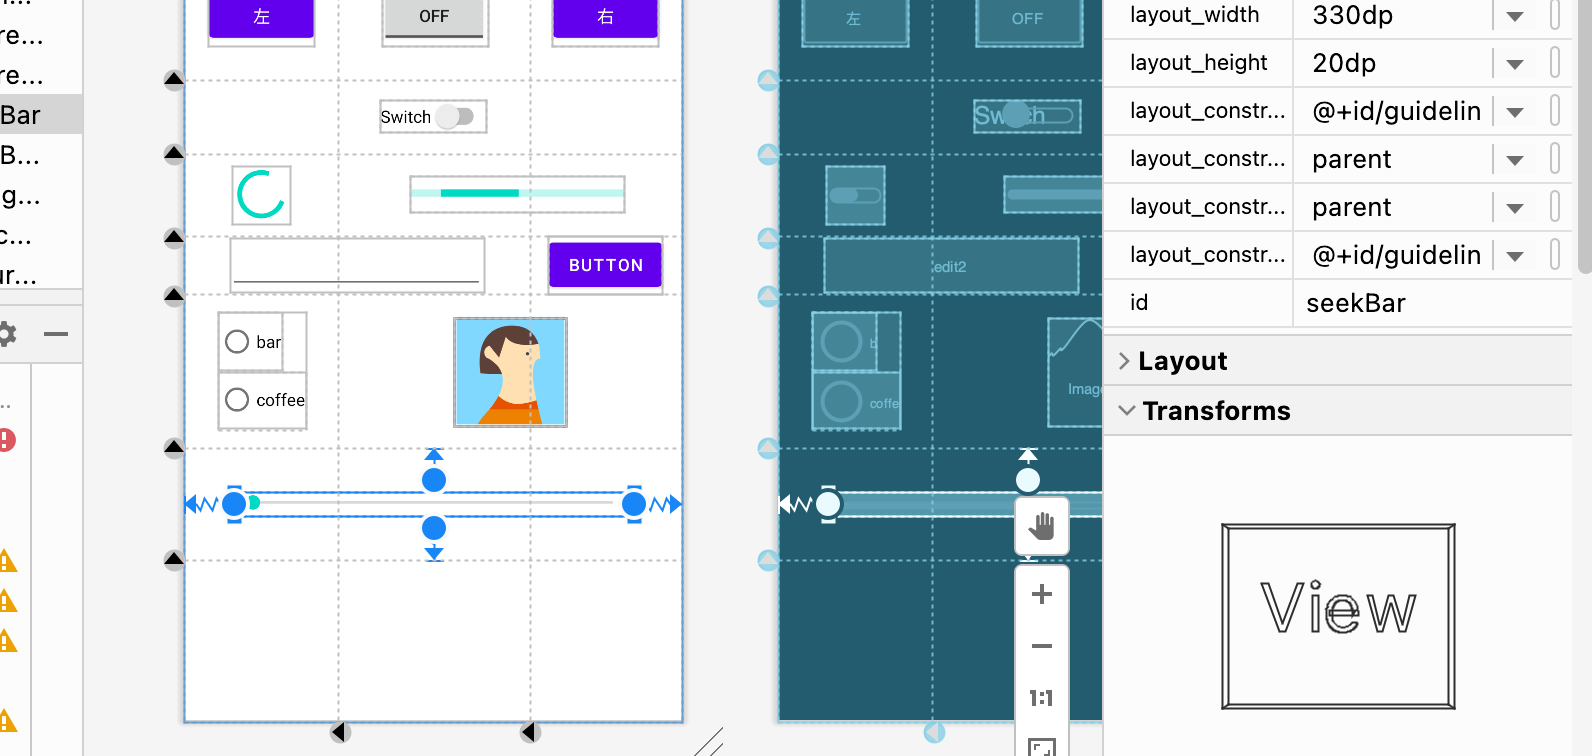Zoom in with the plus button
The width and height of the screenshot is (1592, 756).
point(1041,594)
